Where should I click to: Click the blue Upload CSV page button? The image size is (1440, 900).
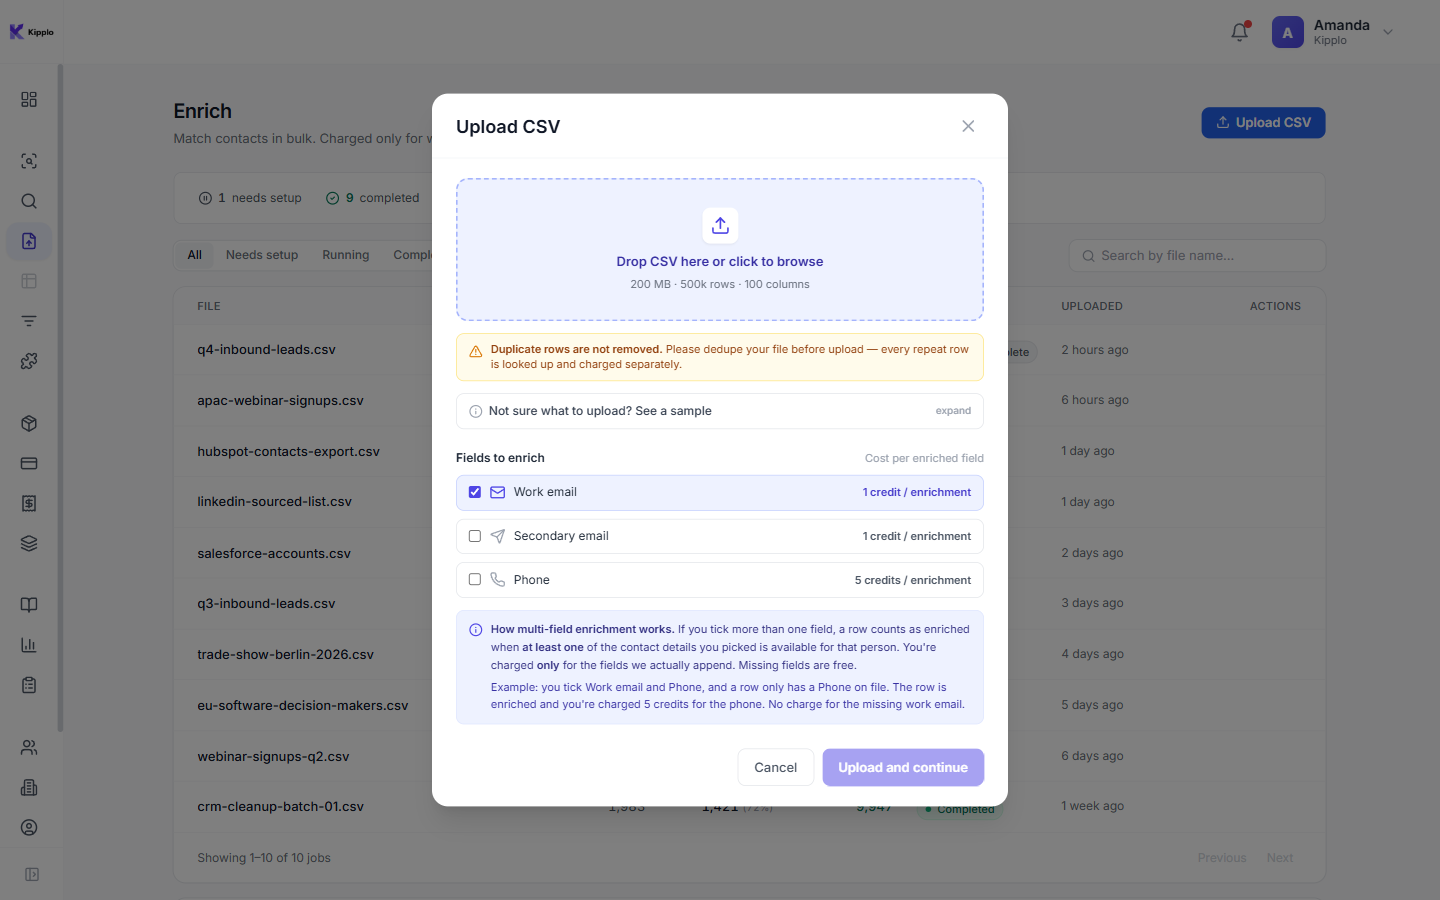(1263, 122)
